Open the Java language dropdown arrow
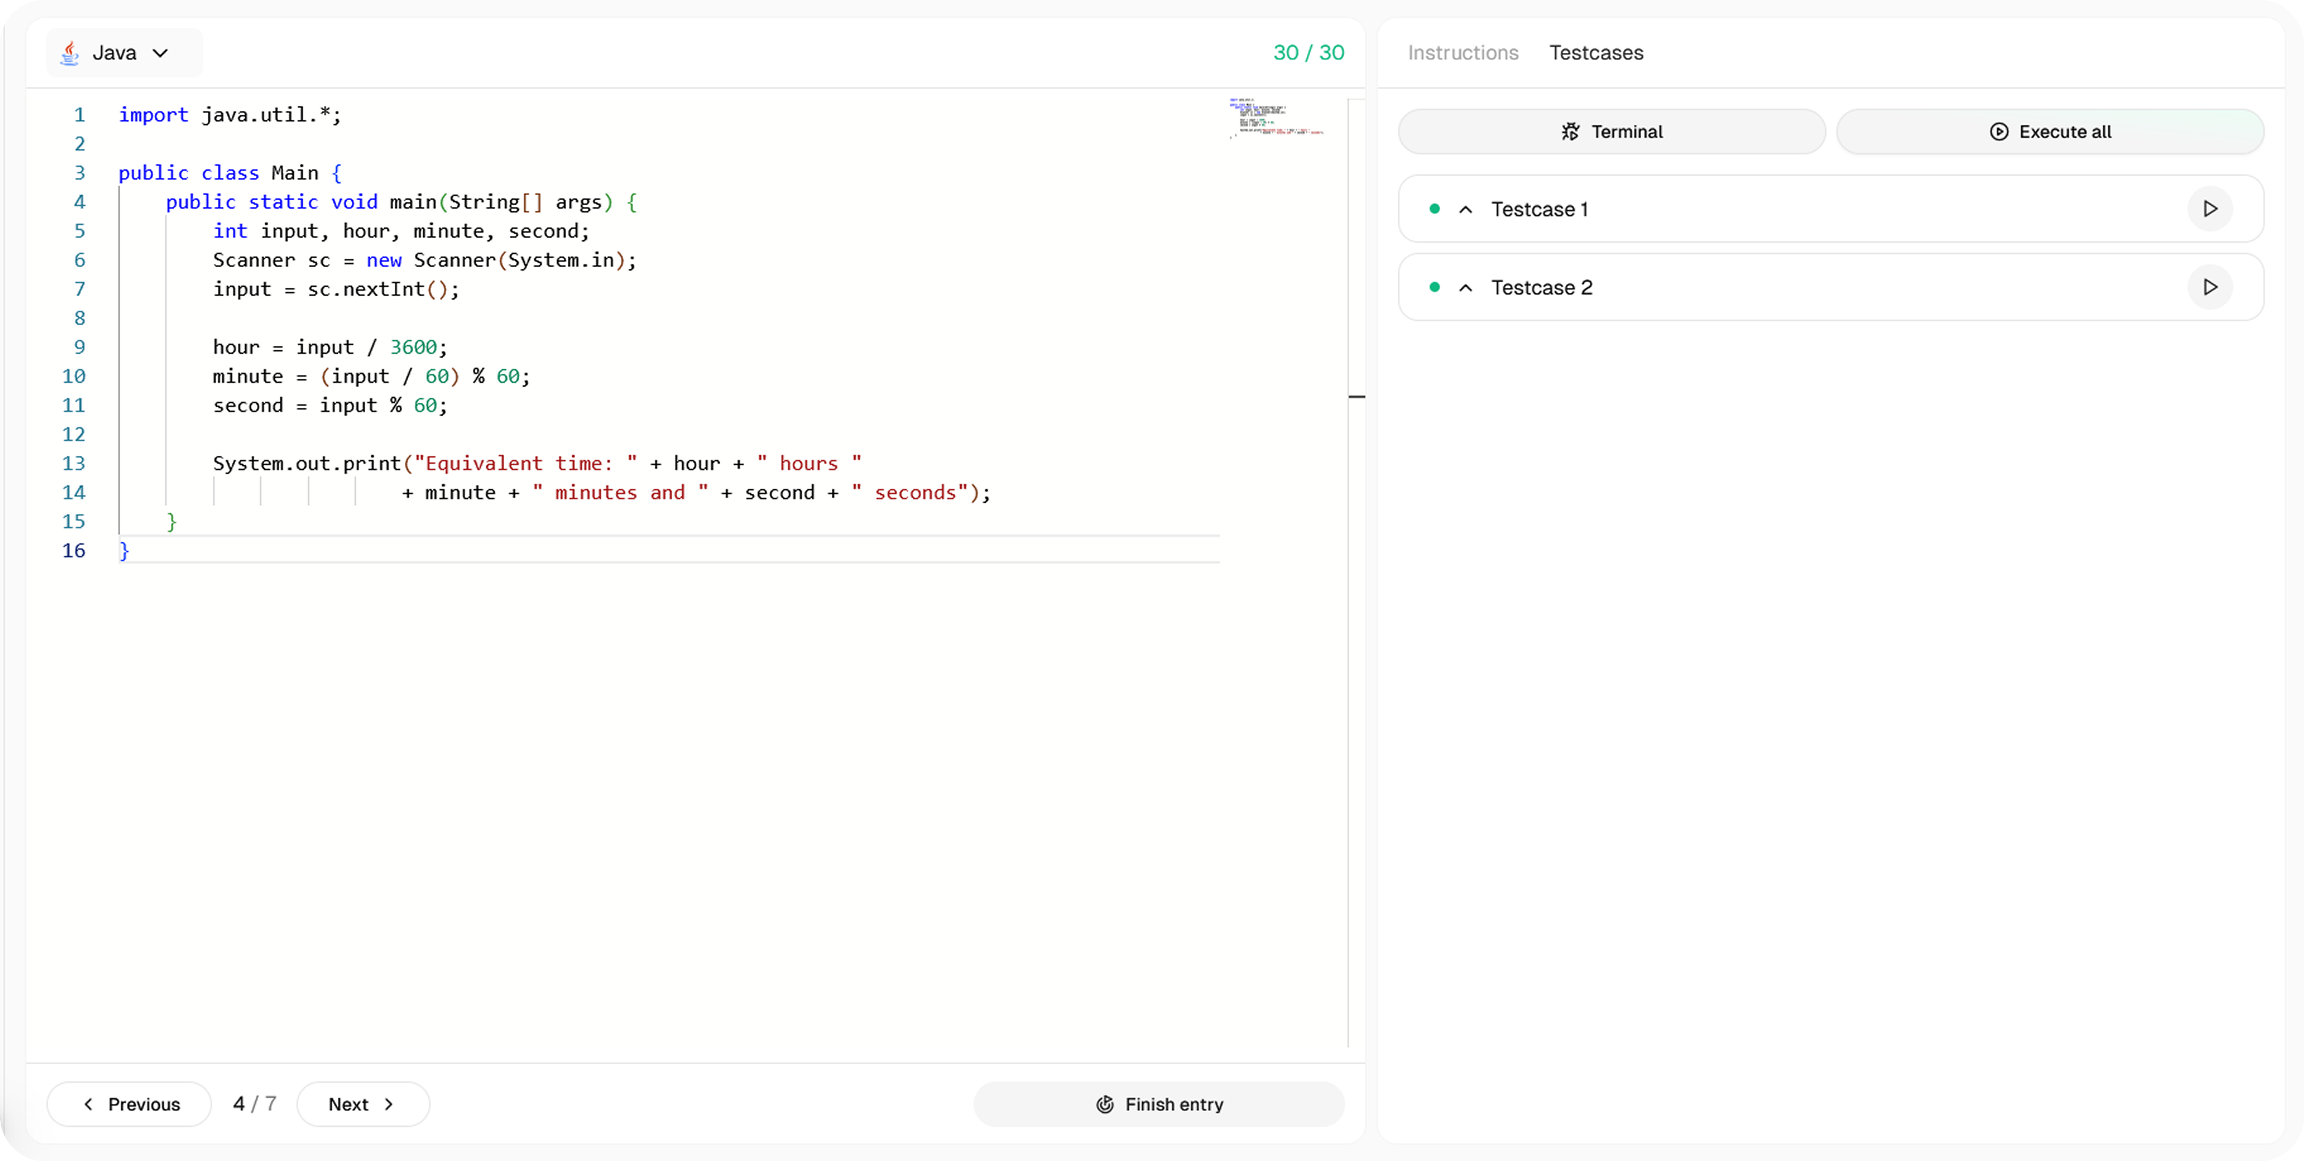Image resolution: width=2304 pixels, height=1161 pixels. pyautogui.click(x=160, y=53)
